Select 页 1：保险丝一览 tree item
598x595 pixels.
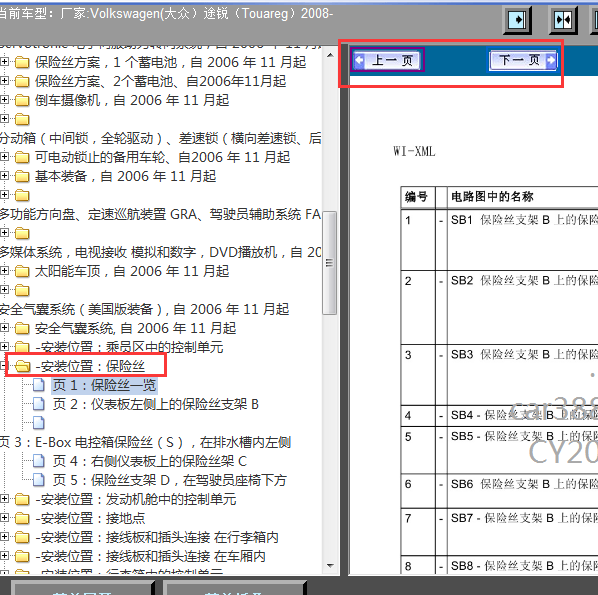(104, 385)
